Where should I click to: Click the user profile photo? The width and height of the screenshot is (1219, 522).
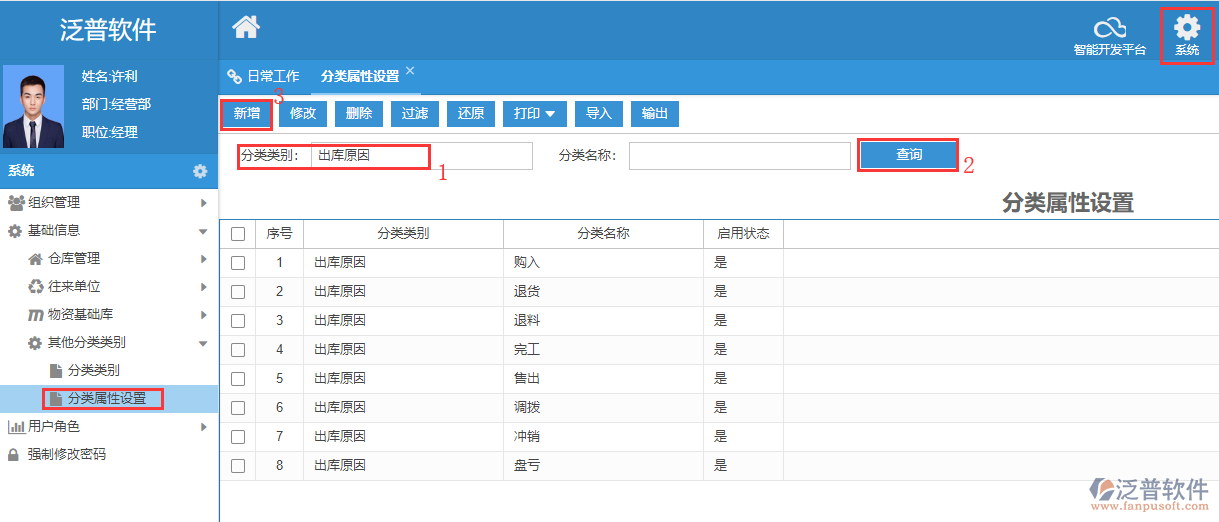(34, 107)
